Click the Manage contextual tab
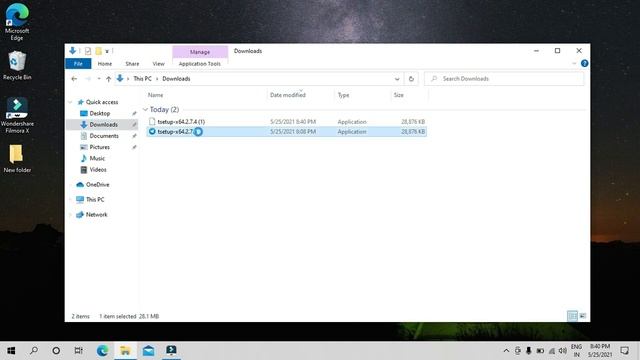This screenshot has height=360, width=640. pyautogui.click(x=200, y=52)
